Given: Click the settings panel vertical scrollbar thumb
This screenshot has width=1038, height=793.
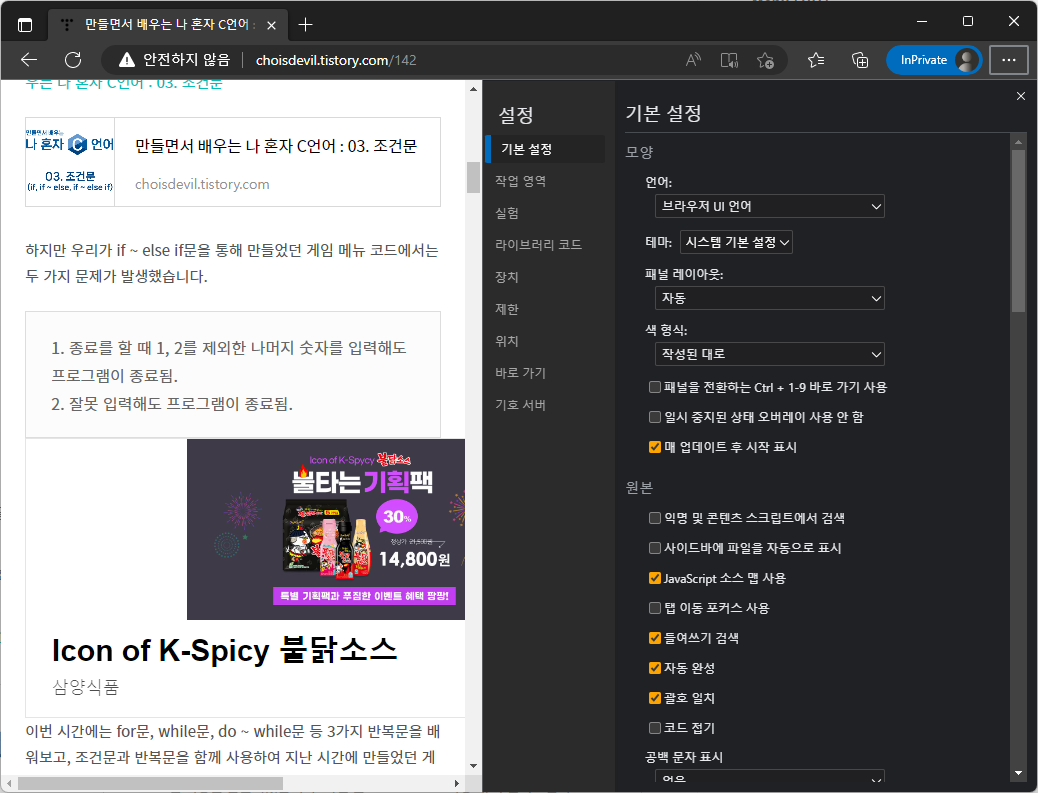Looking at the screenshot, I should click(1018, 230).
